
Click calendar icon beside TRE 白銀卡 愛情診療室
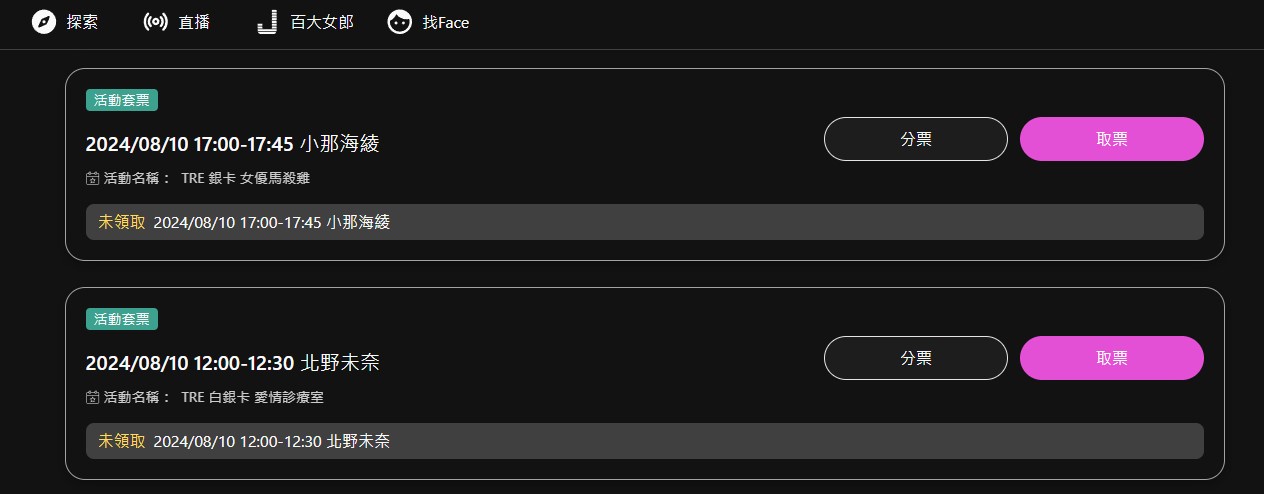[93, 397]
